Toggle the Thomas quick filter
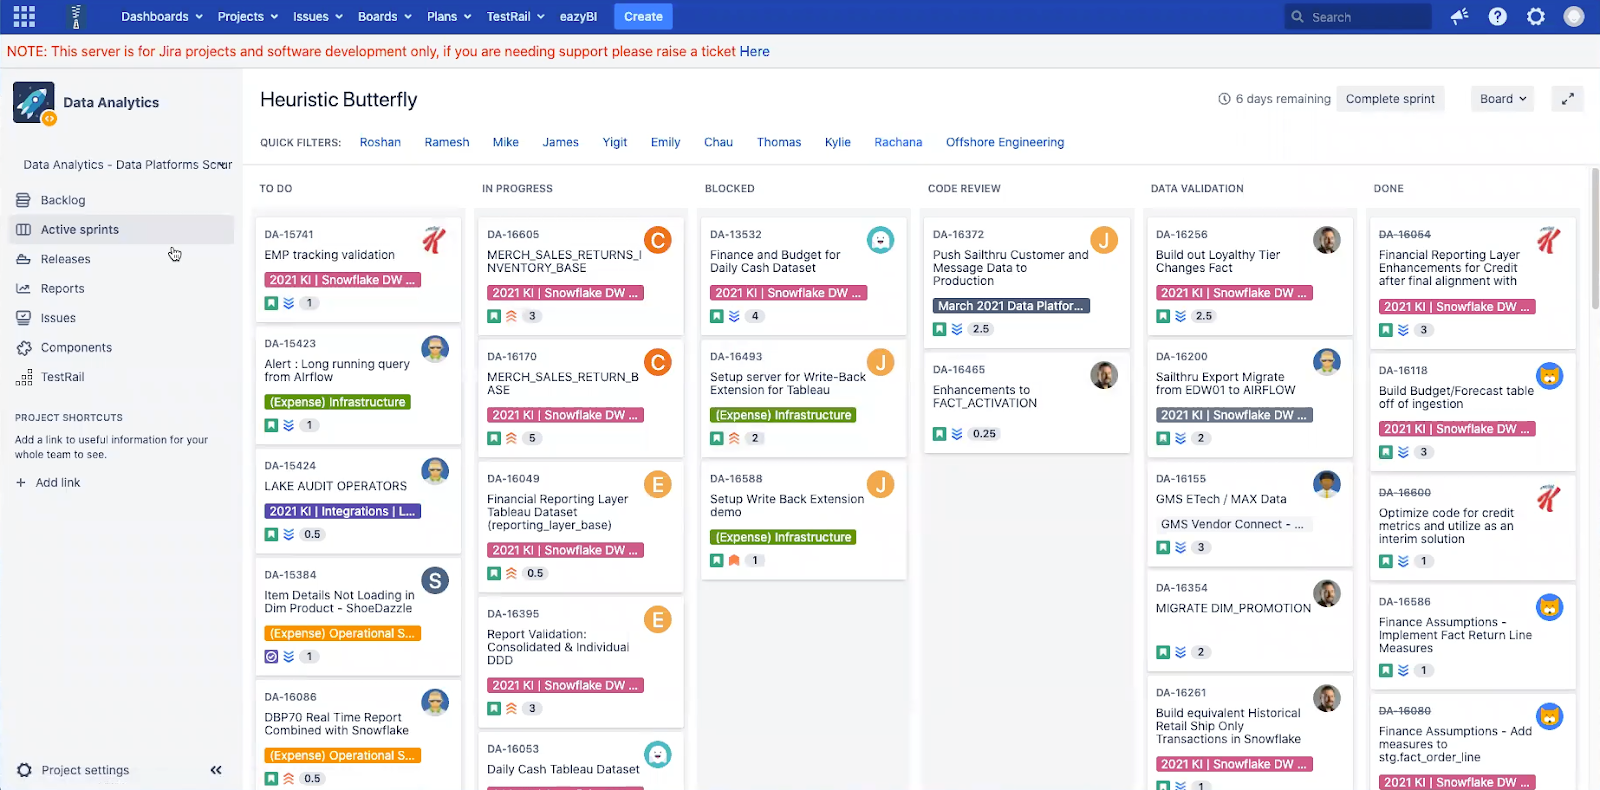 coord(779,142)
